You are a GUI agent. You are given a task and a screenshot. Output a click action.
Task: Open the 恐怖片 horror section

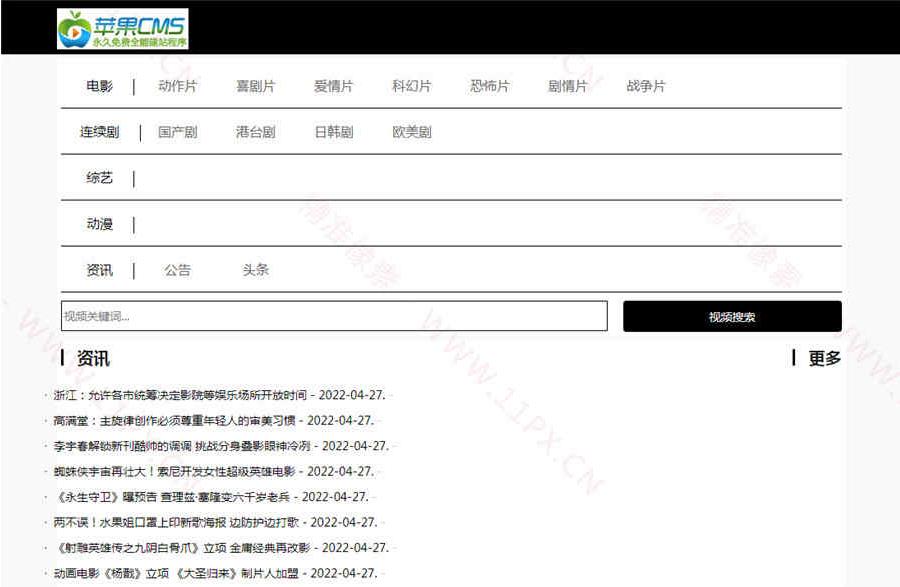click(489, 86)
